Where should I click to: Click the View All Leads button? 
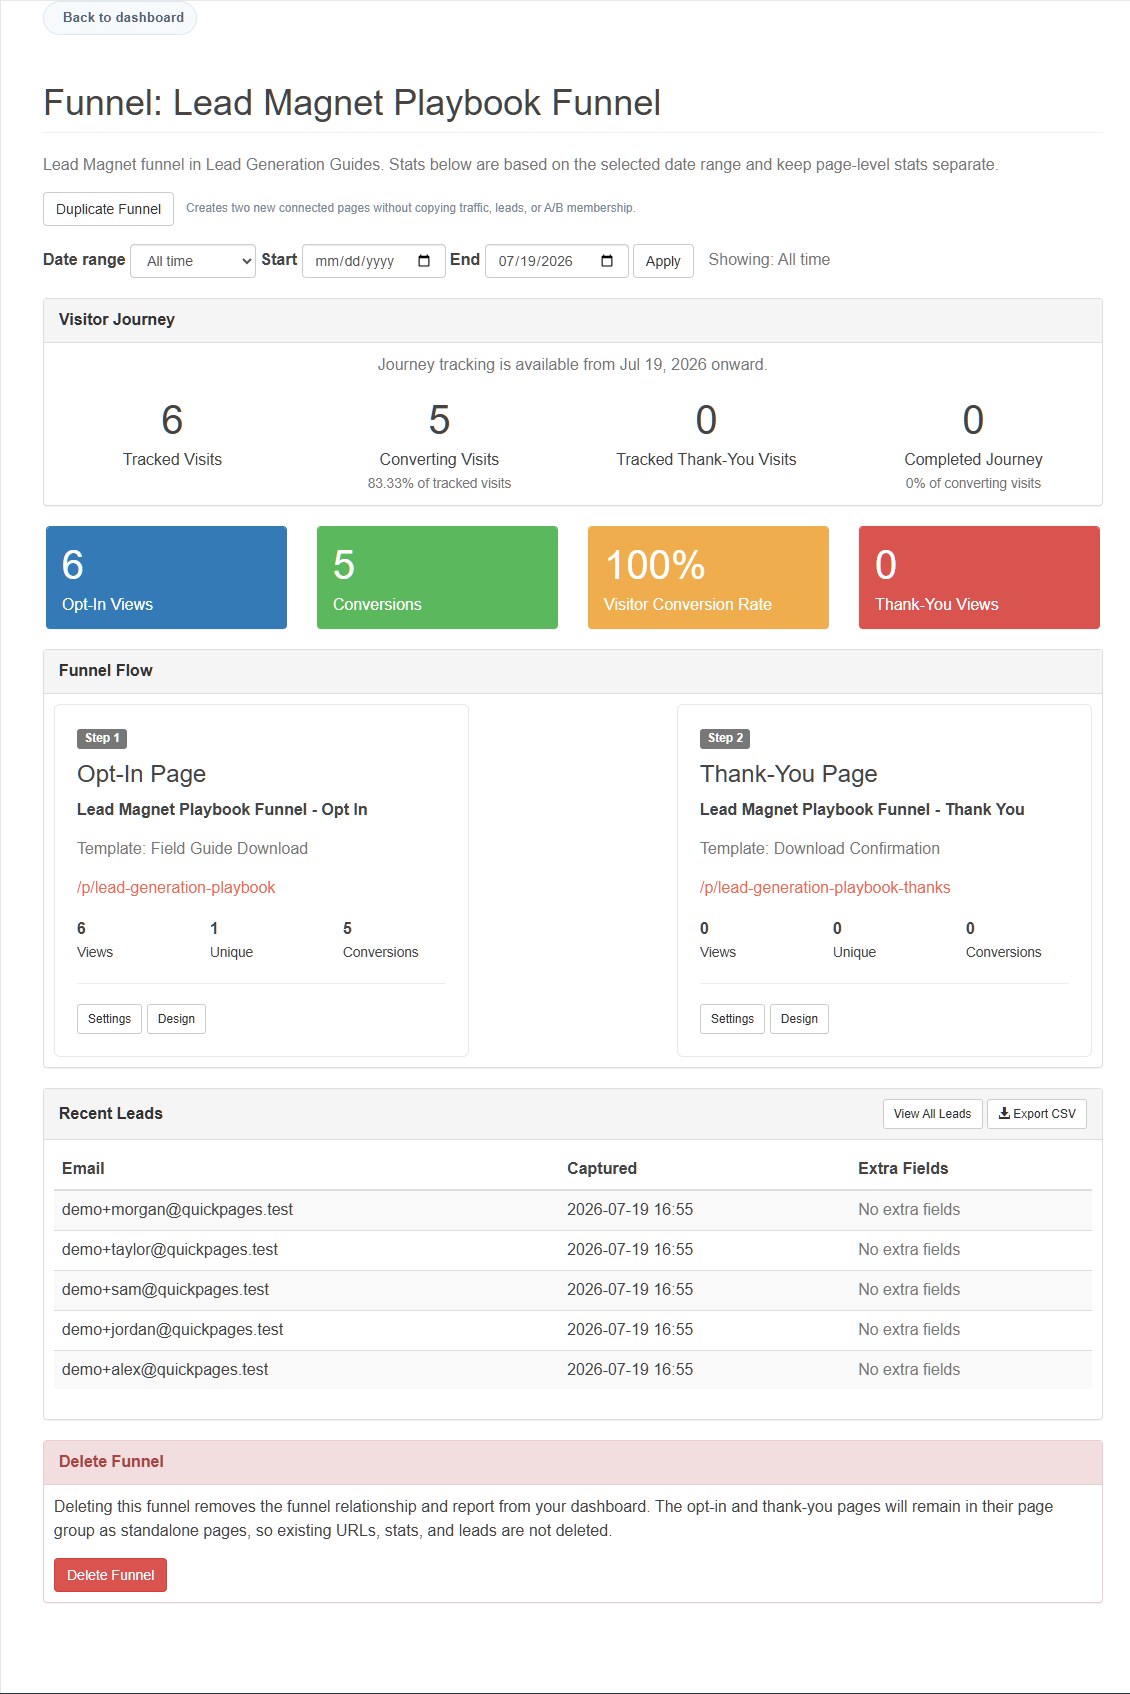pos(932,1114)
